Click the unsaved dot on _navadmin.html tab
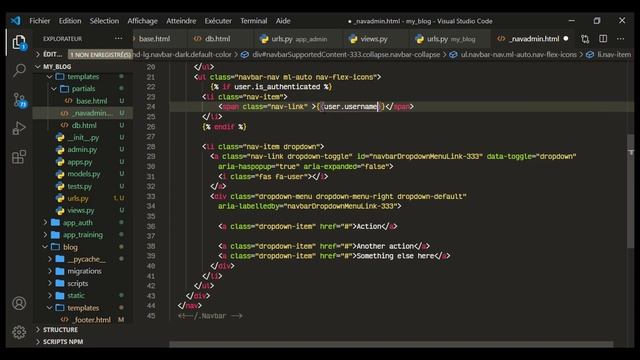 pyautogui.click(x=566, y=39)
